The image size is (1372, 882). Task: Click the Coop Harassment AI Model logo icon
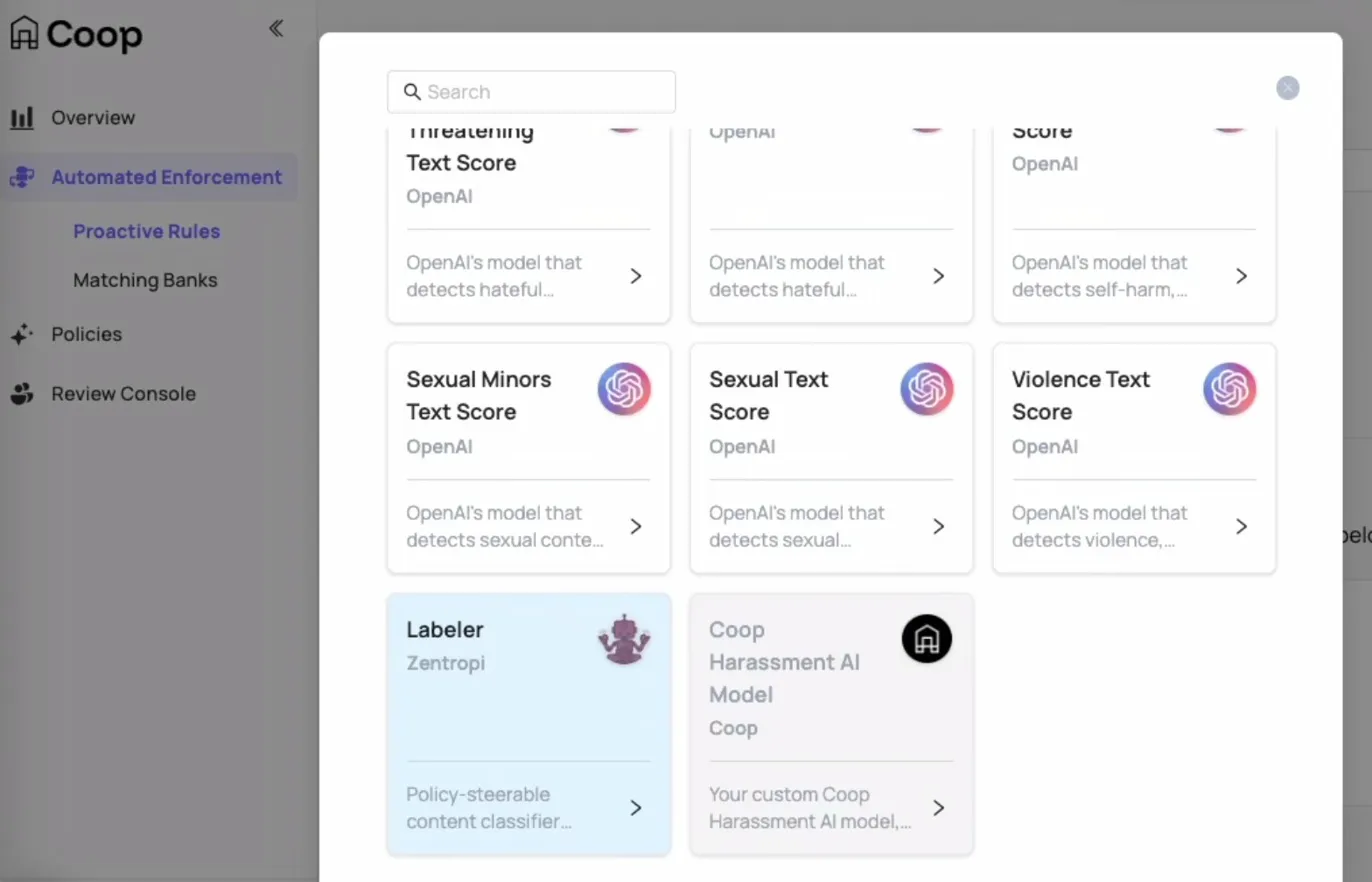click(x=927, y=639)
